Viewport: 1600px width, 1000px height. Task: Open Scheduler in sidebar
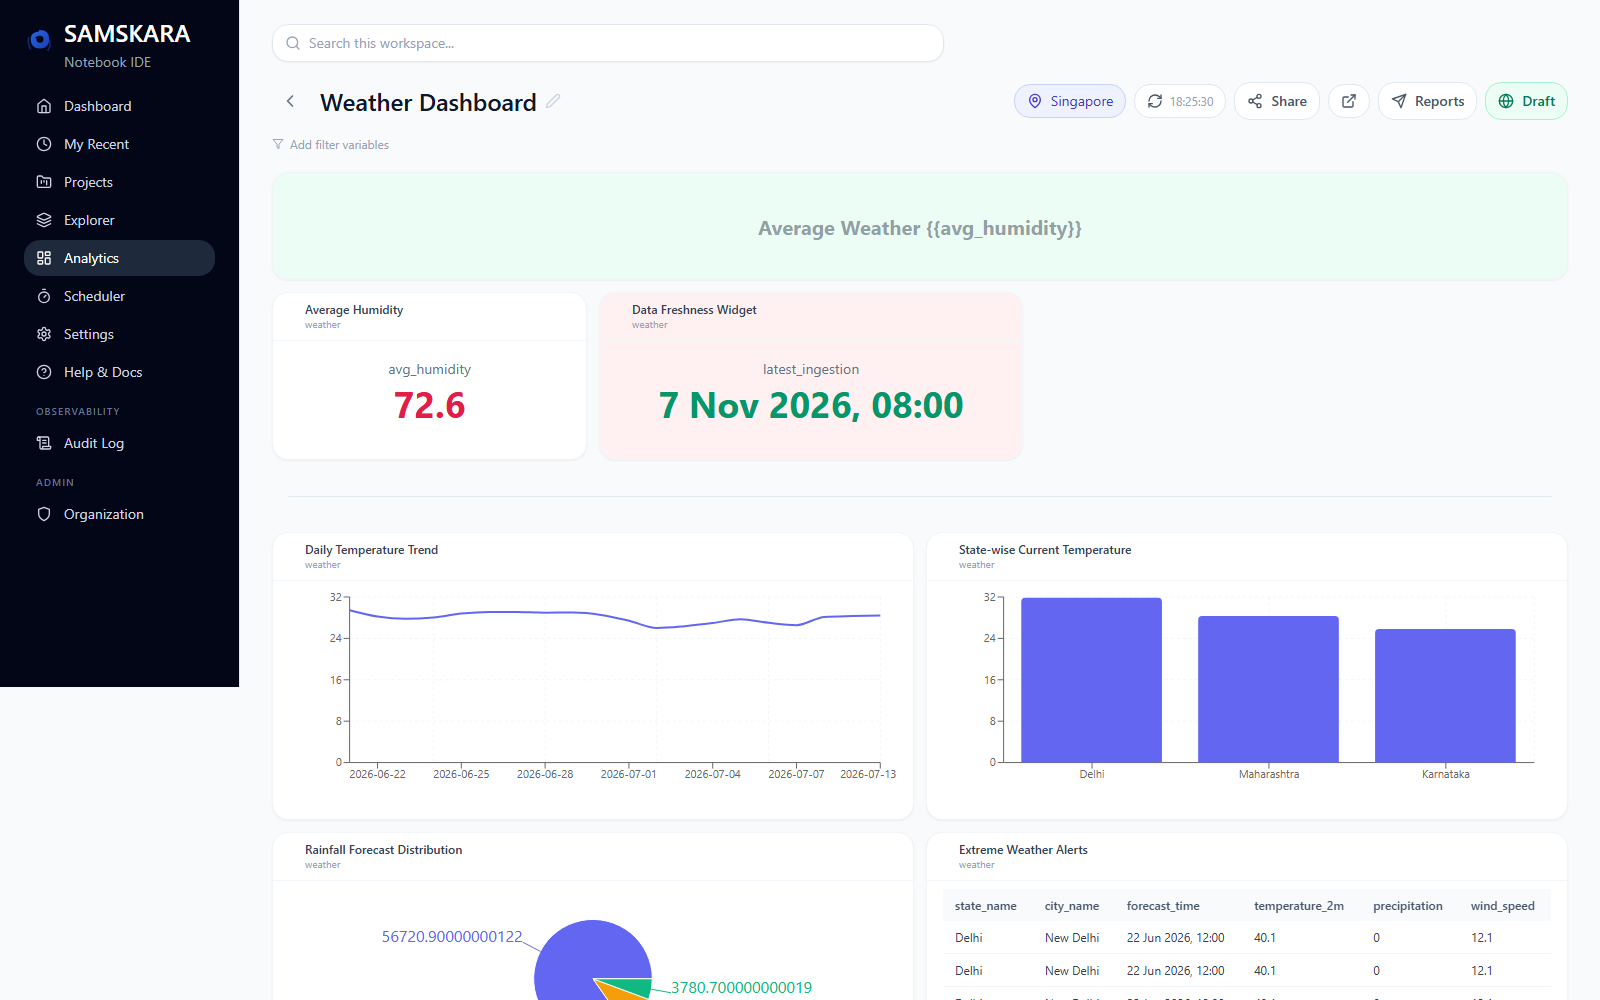(x=119, y=296)
